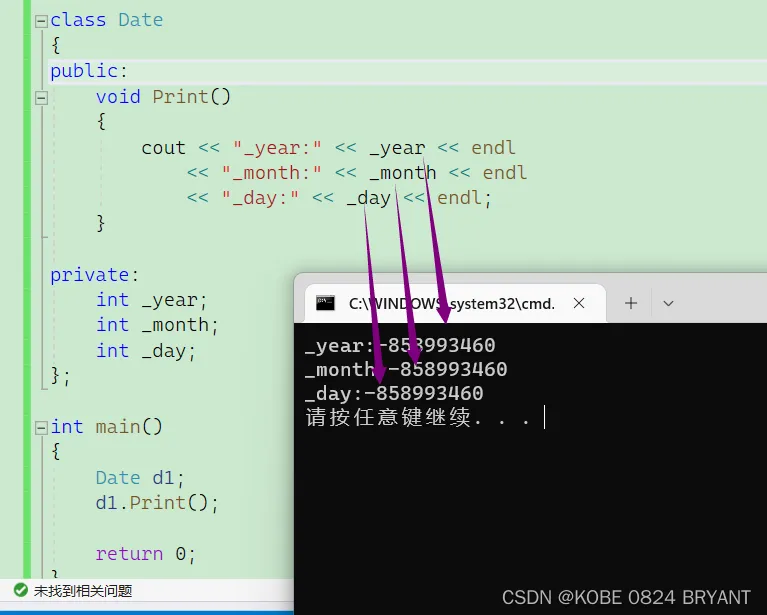Click the 'Date' class name after class
This screenshot has height=615, width=767.
[141, 20]
